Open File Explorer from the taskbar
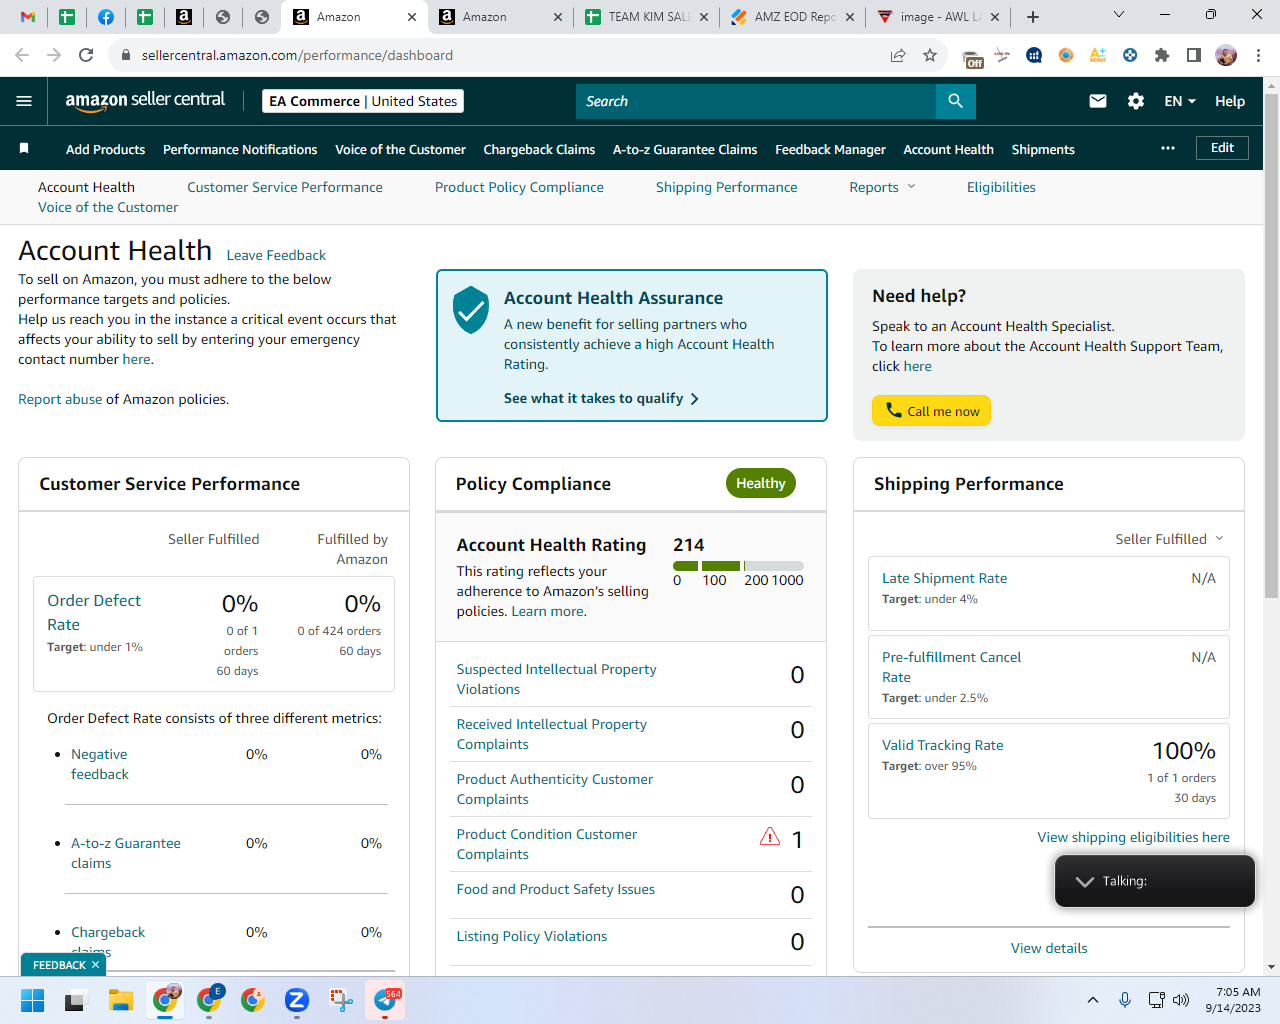This screenshot has height=1024, width=1280. 121,1000
